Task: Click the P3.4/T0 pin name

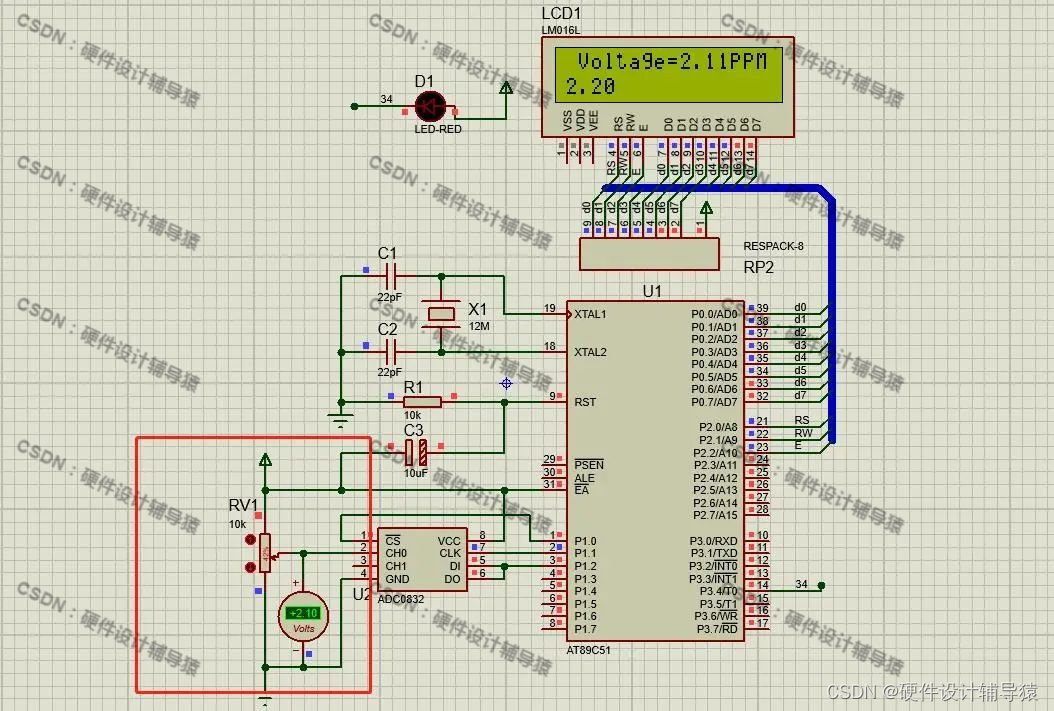Action: point(719,591)
